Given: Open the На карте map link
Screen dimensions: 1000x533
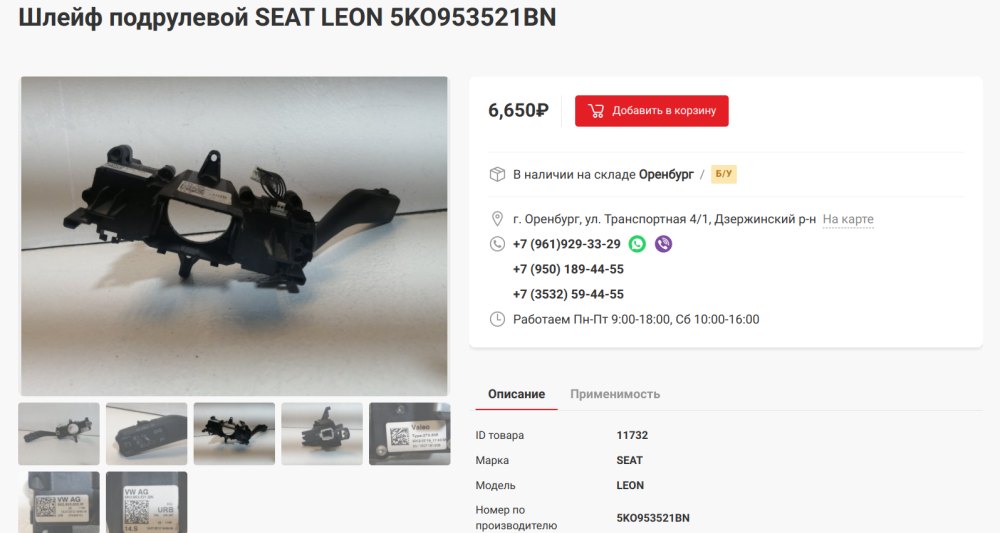Looking at the screenshot, I should tap(848, 219).
